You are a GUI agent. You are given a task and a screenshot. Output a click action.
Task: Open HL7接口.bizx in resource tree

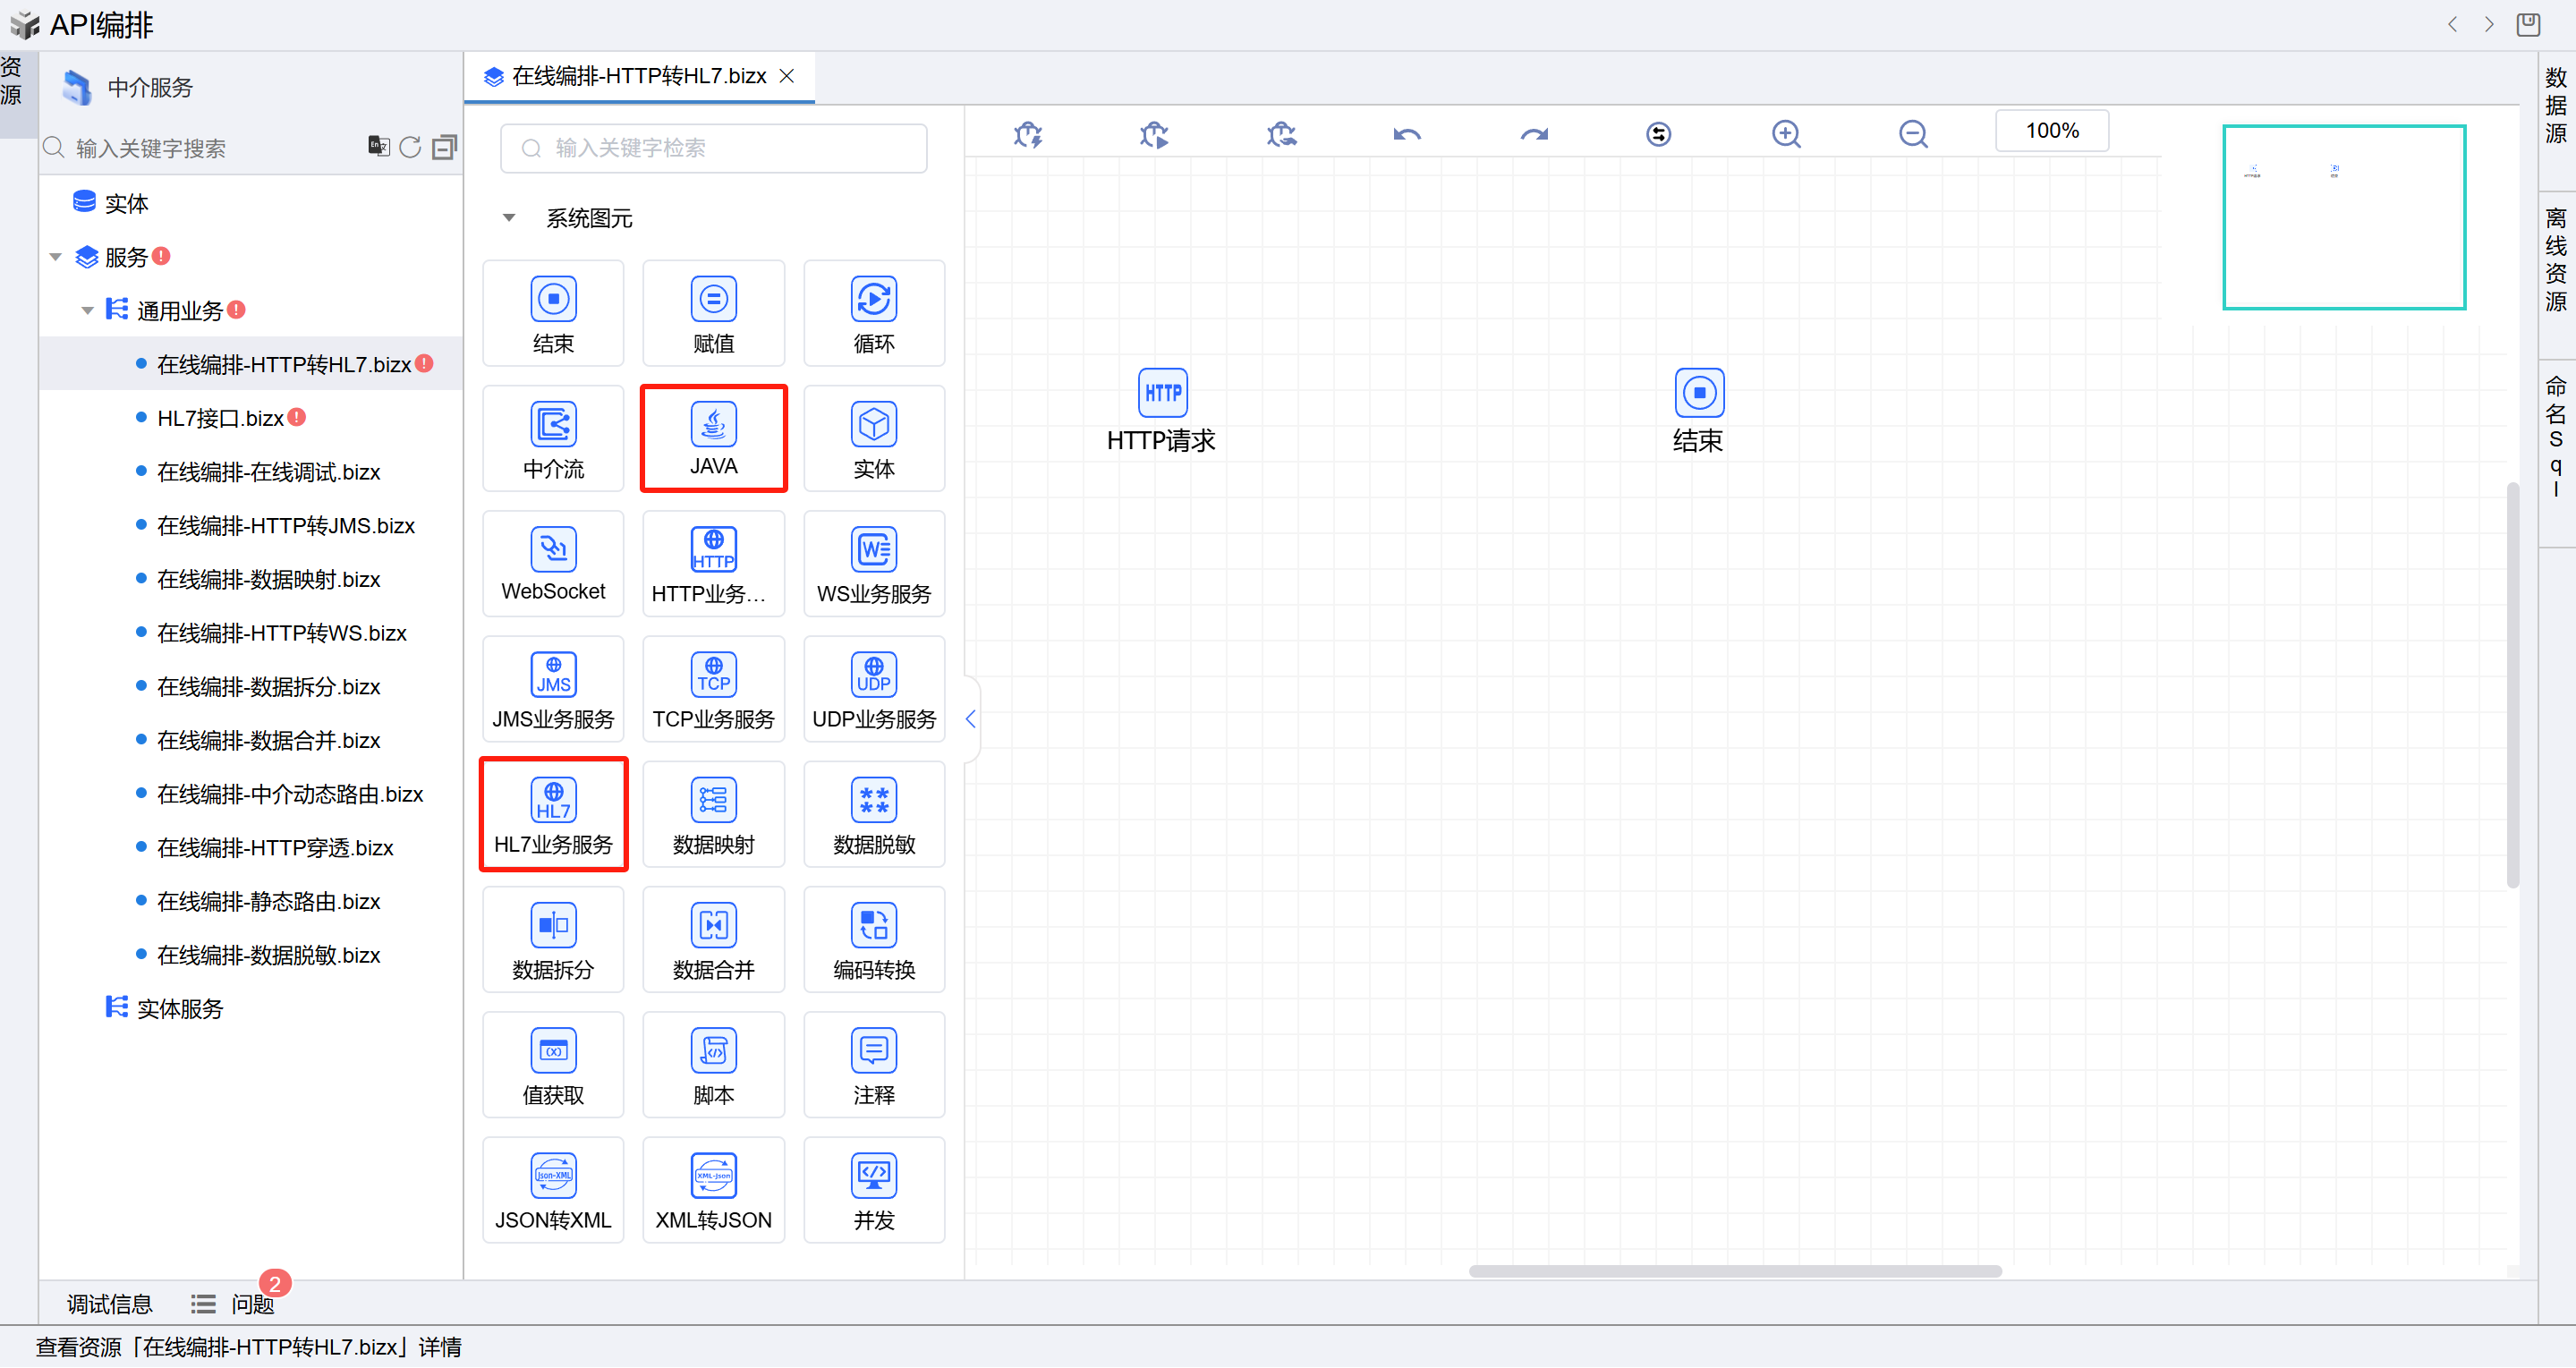220,418
